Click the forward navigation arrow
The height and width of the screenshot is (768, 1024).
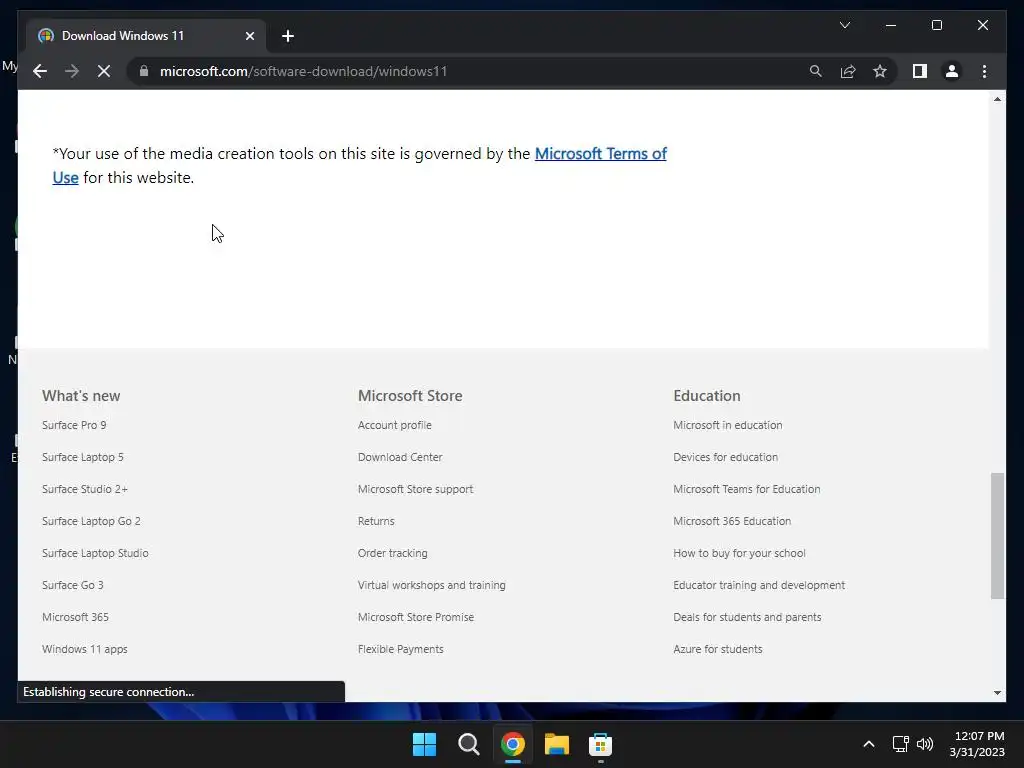[x=72, y=71]
